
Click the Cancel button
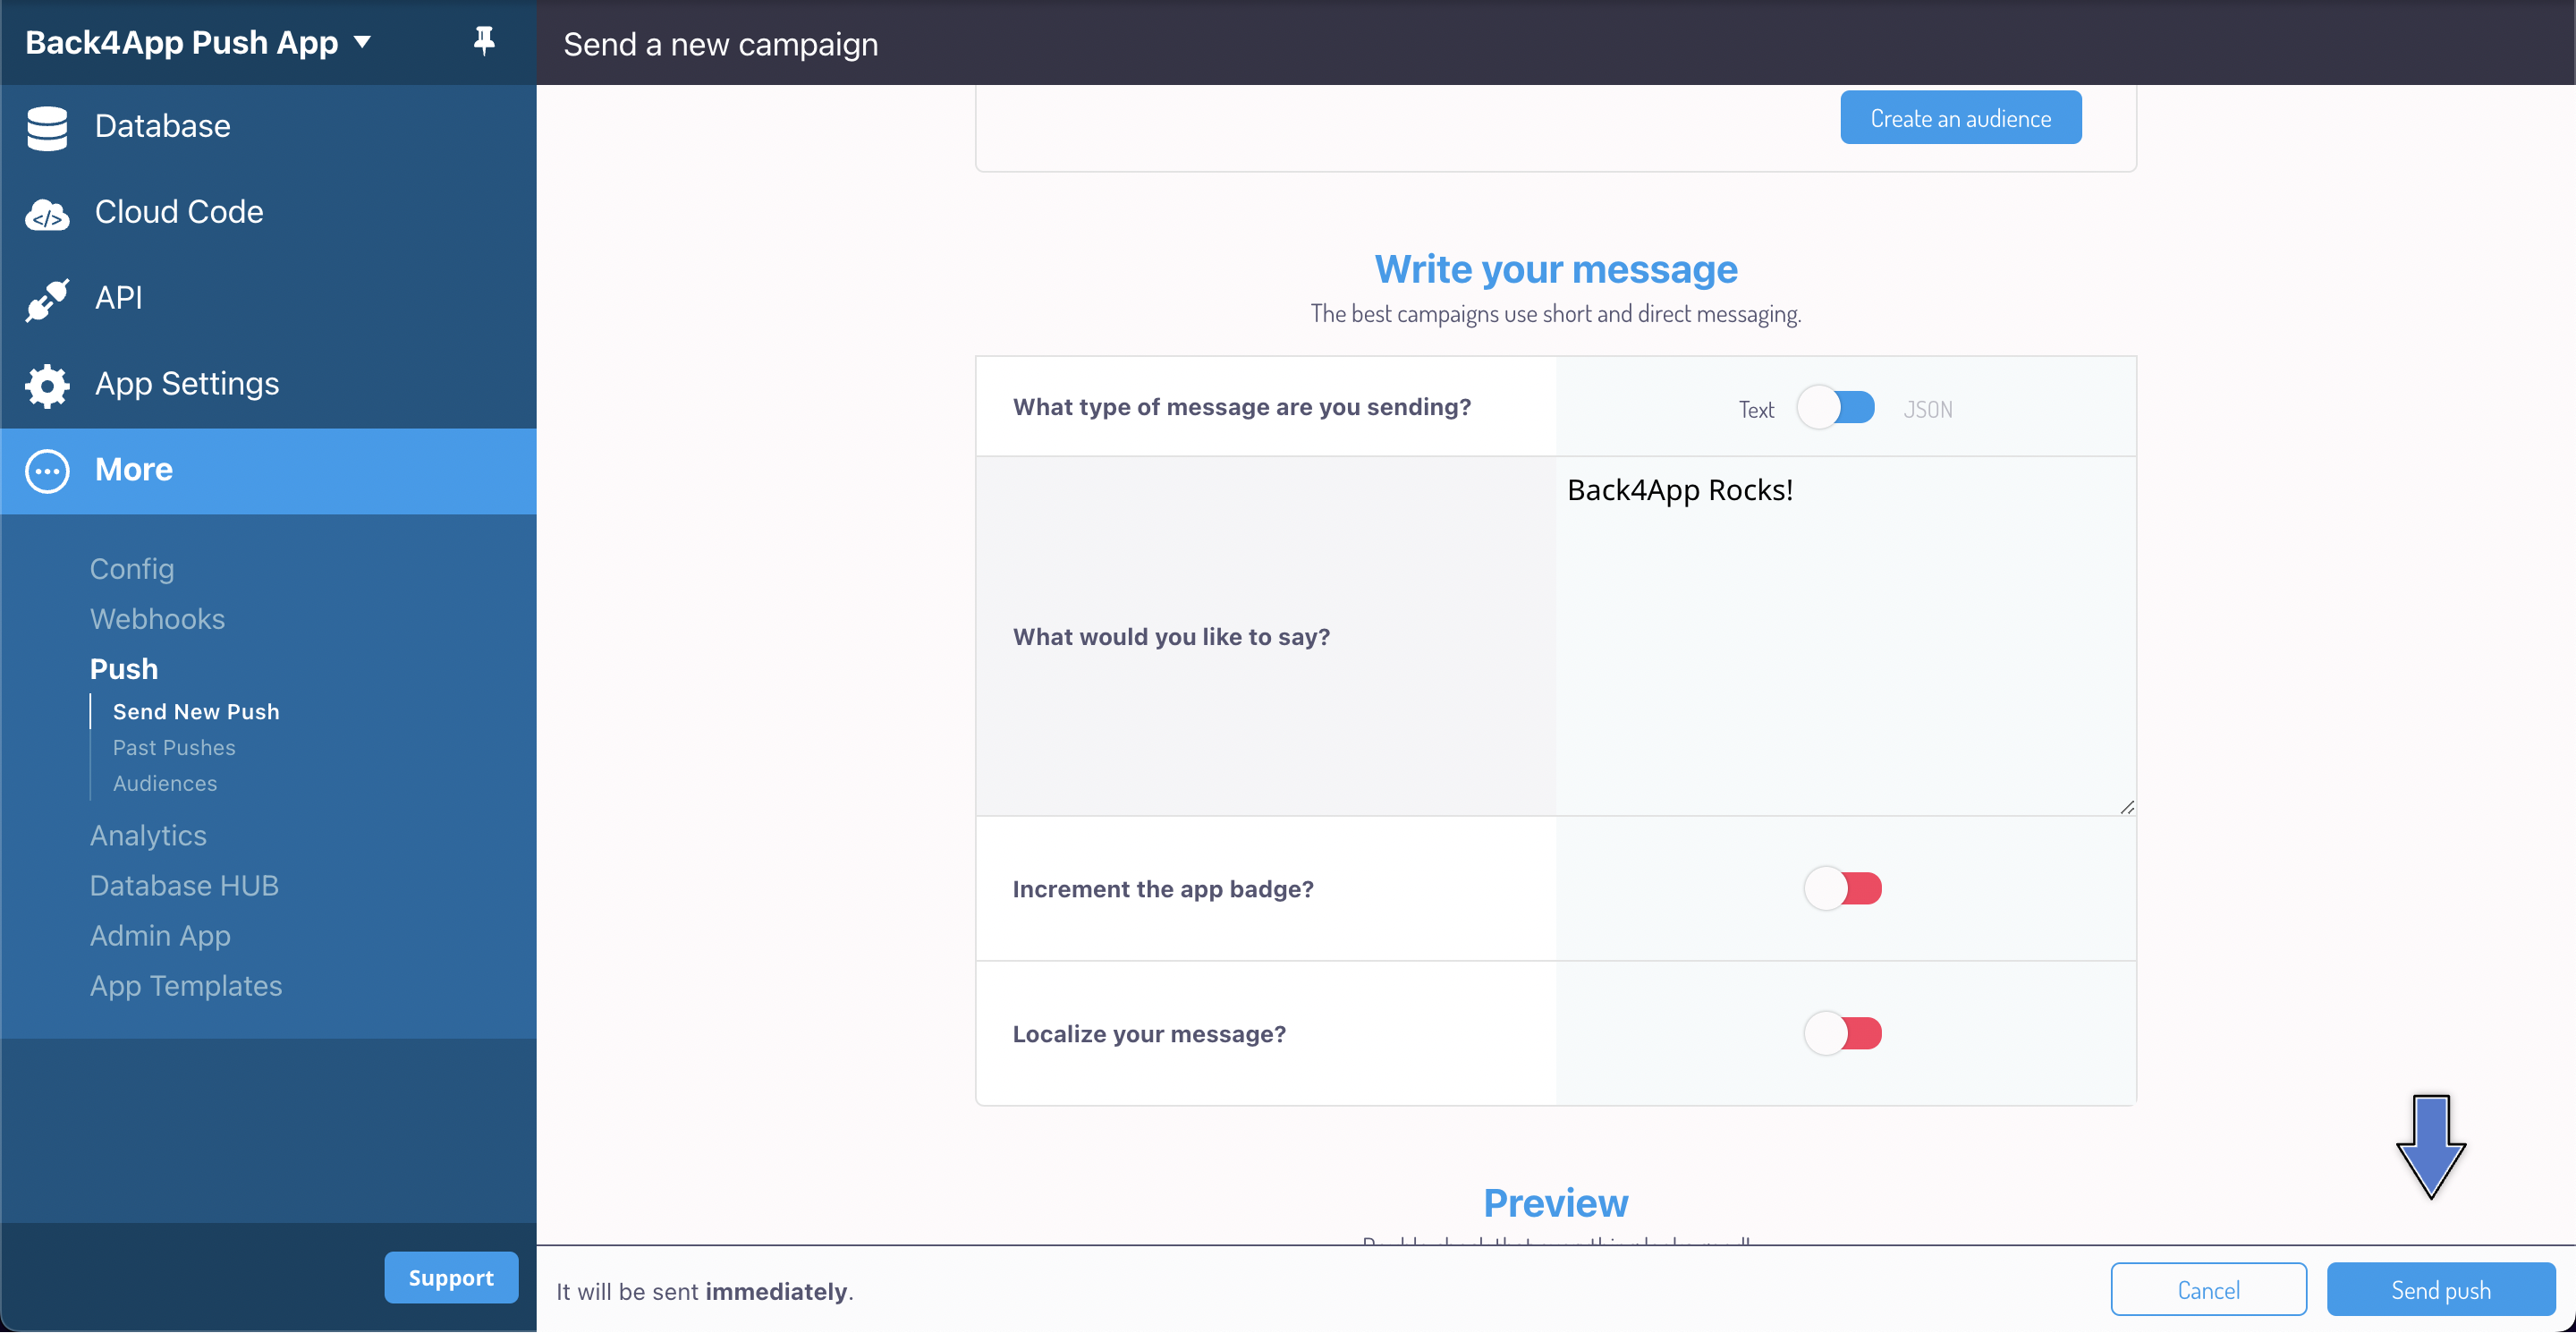[2209, 1290]
